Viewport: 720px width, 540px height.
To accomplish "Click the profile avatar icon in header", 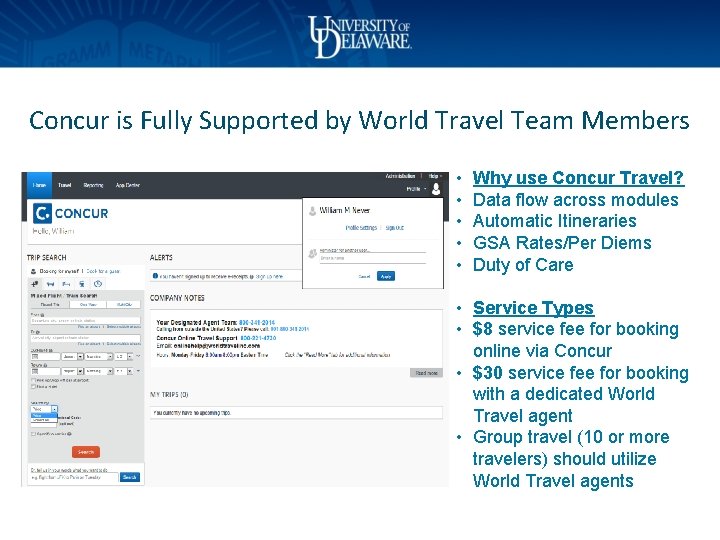I will pyautogui.click(x=436, y=189).
